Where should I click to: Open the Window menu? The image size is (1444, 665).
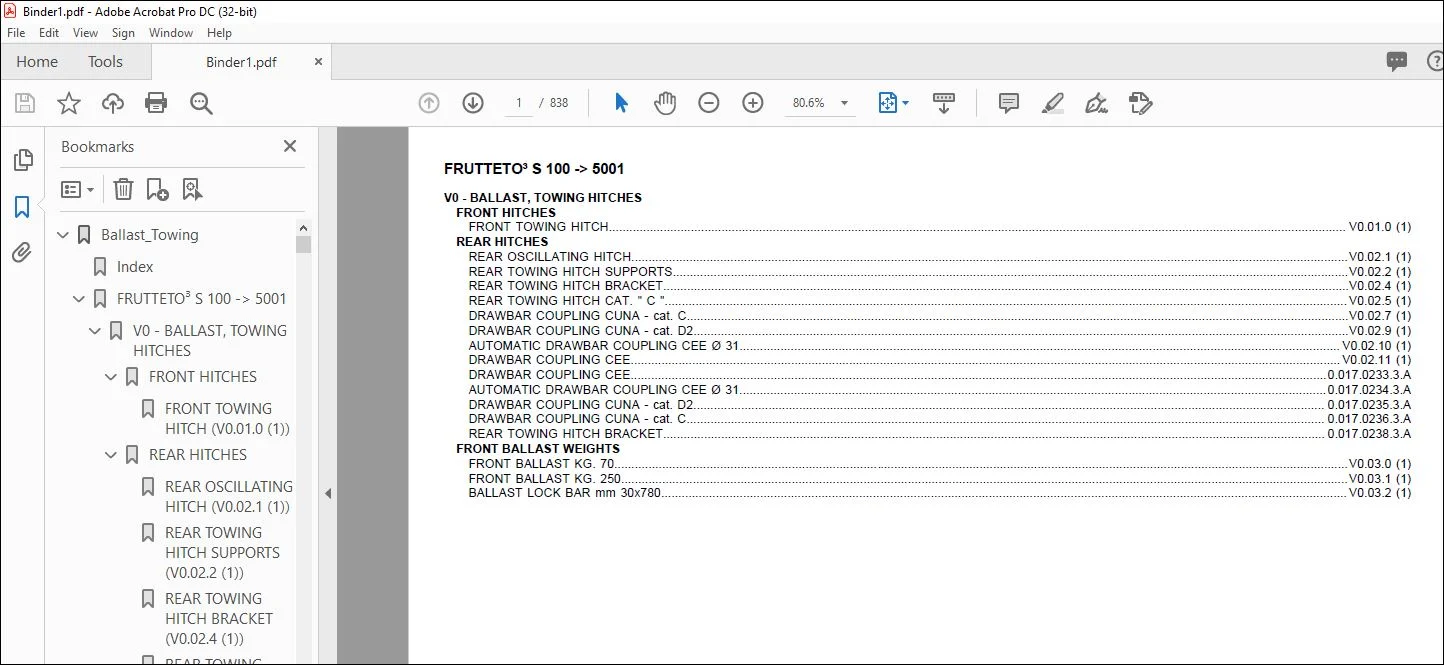(x=171, y=33)
